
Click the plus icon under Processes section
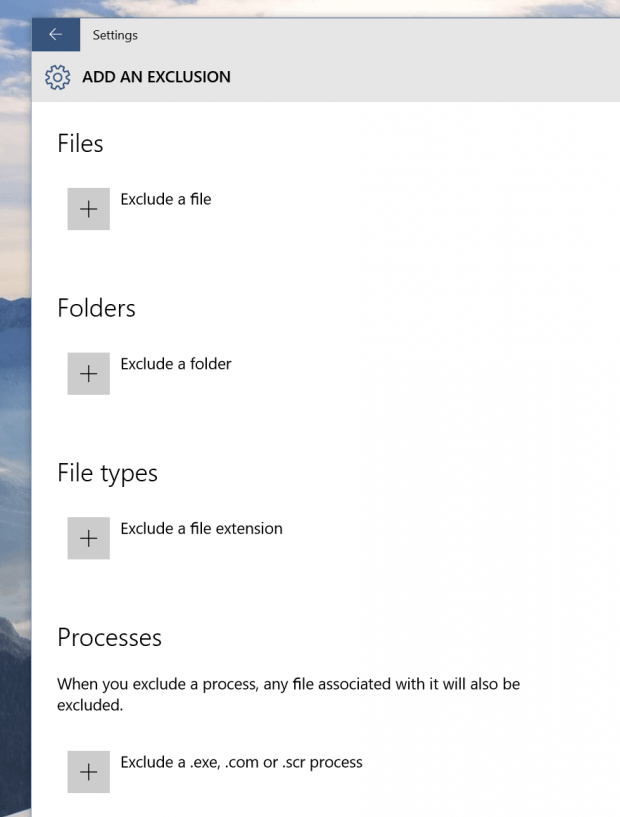click(88, 772)
